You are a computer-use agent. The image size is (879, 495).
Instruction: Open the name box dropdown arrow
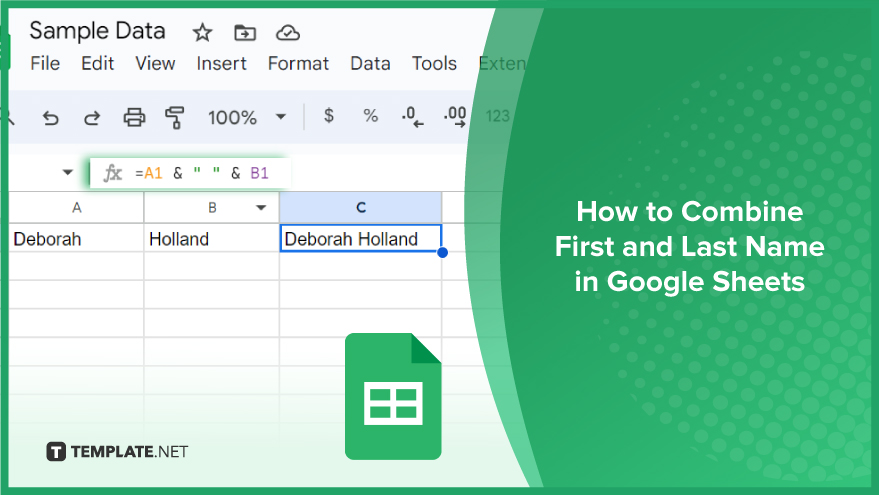click(68, 172)
